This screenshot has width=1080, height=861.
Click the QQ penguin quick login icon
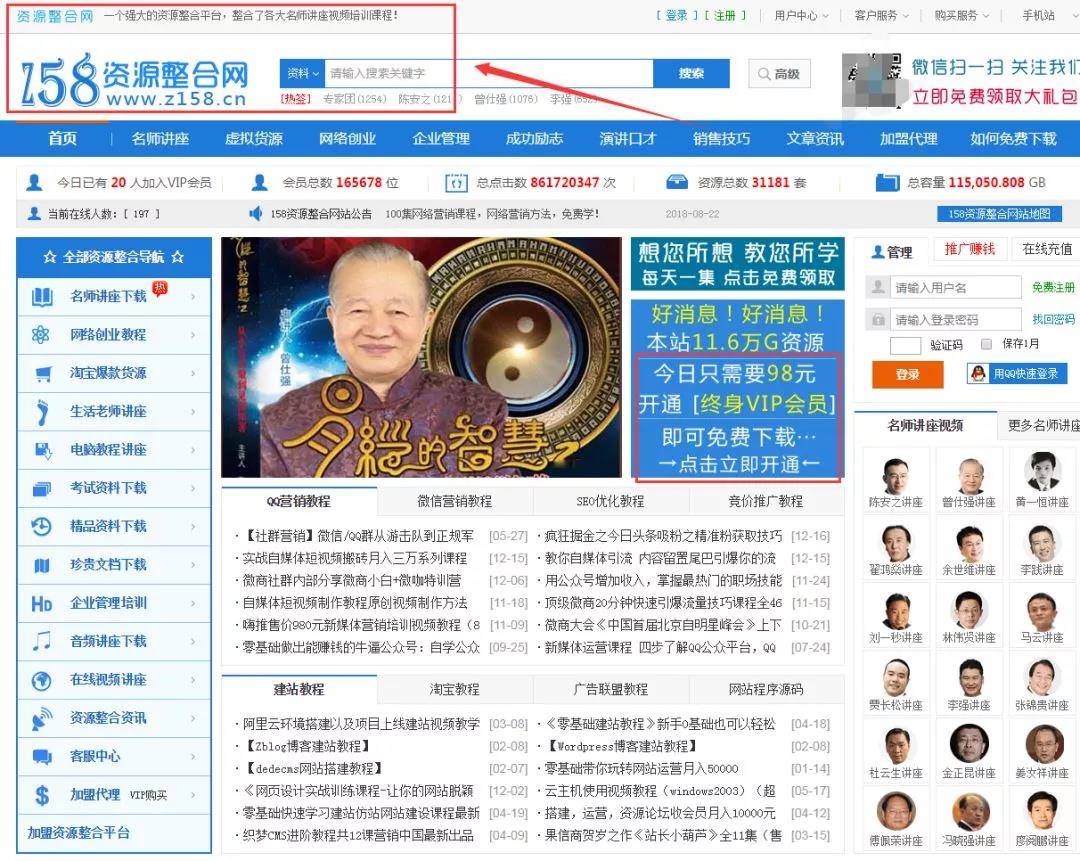[977, 374]
